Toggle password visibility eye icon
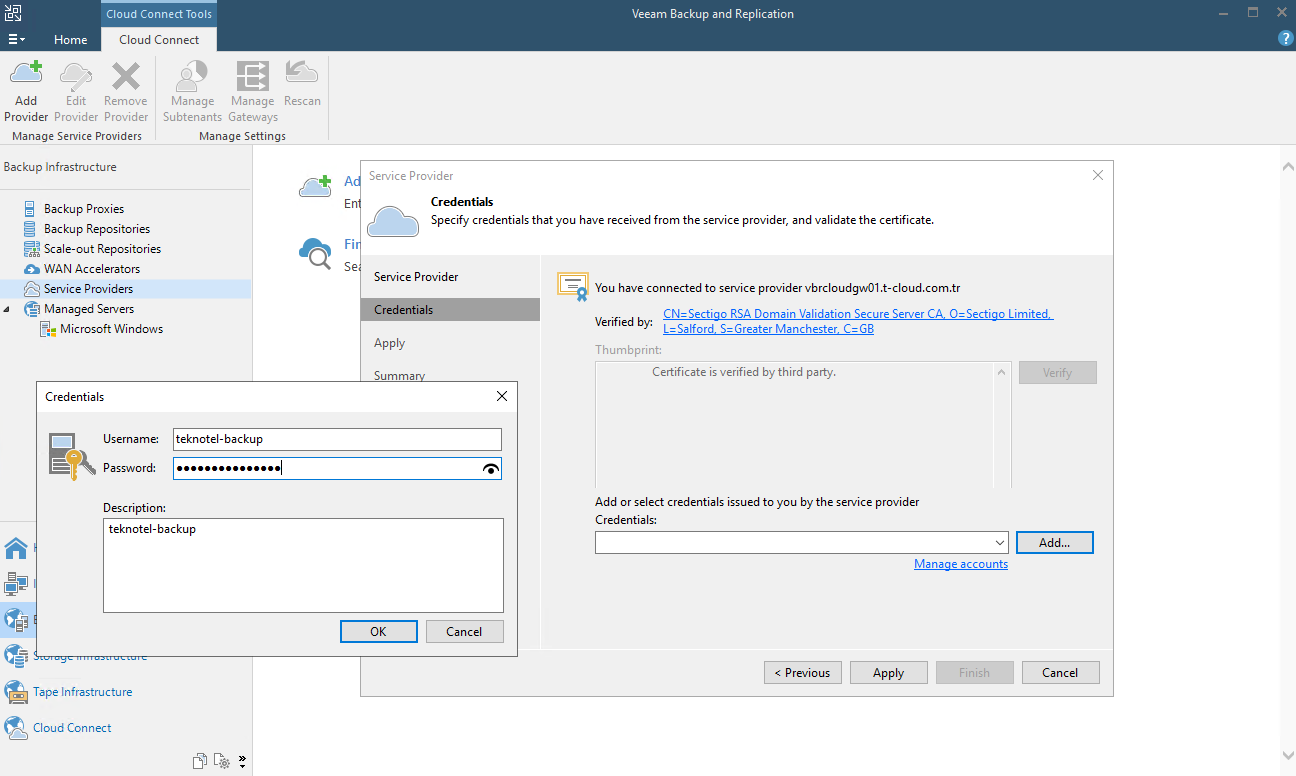Viewport: 1296px width, 776px height. pyautogui.click(x=490, y=468)
